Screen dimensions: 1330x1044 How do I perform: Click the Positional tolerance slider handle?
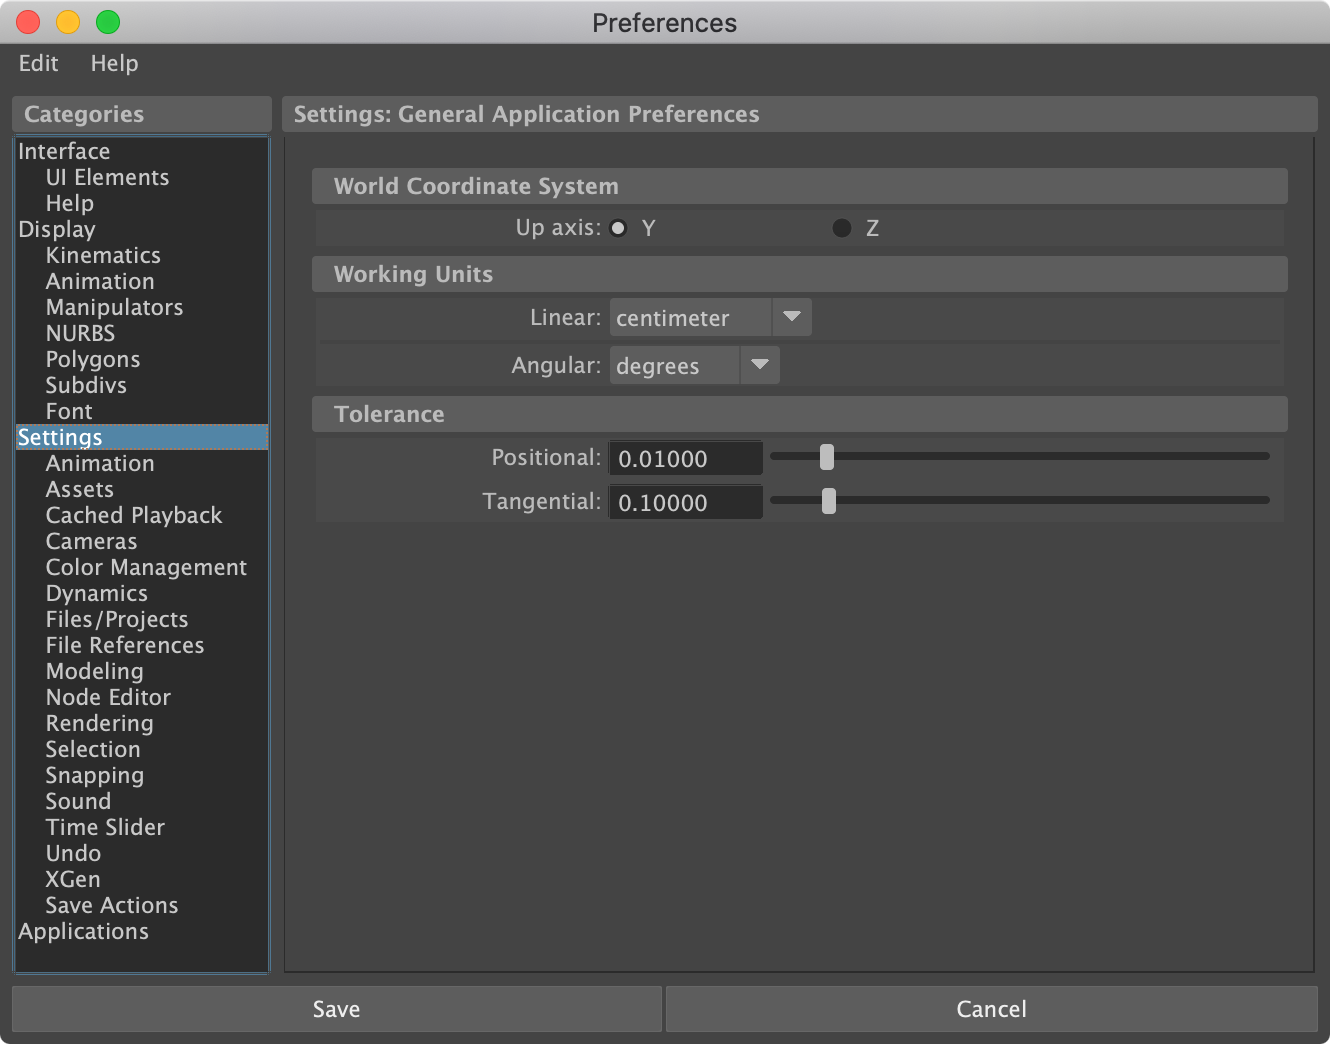(x=827, y=457)
